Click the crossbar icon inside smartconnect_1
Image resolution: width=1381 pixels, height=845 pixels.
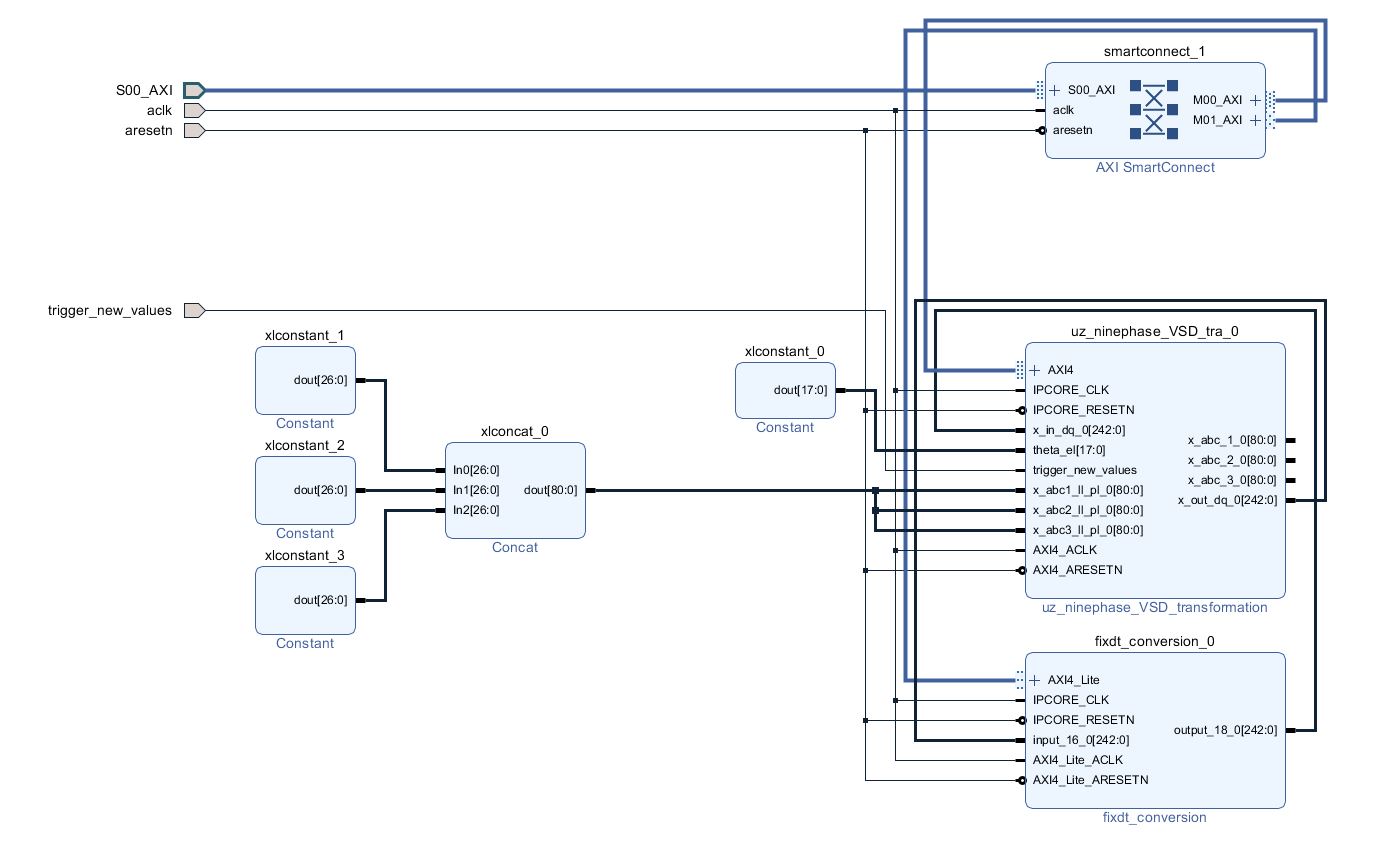tap(1154, 110)
